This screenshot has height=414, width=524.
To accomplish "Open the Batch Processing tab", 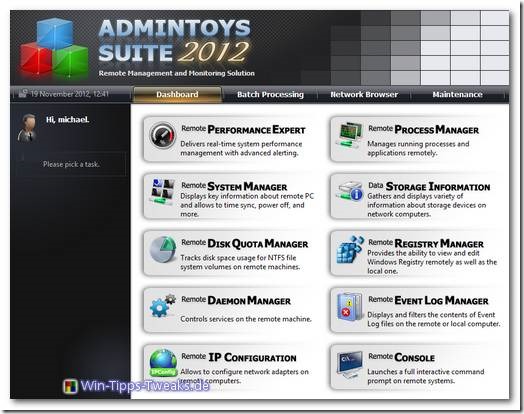I will 270,95.
